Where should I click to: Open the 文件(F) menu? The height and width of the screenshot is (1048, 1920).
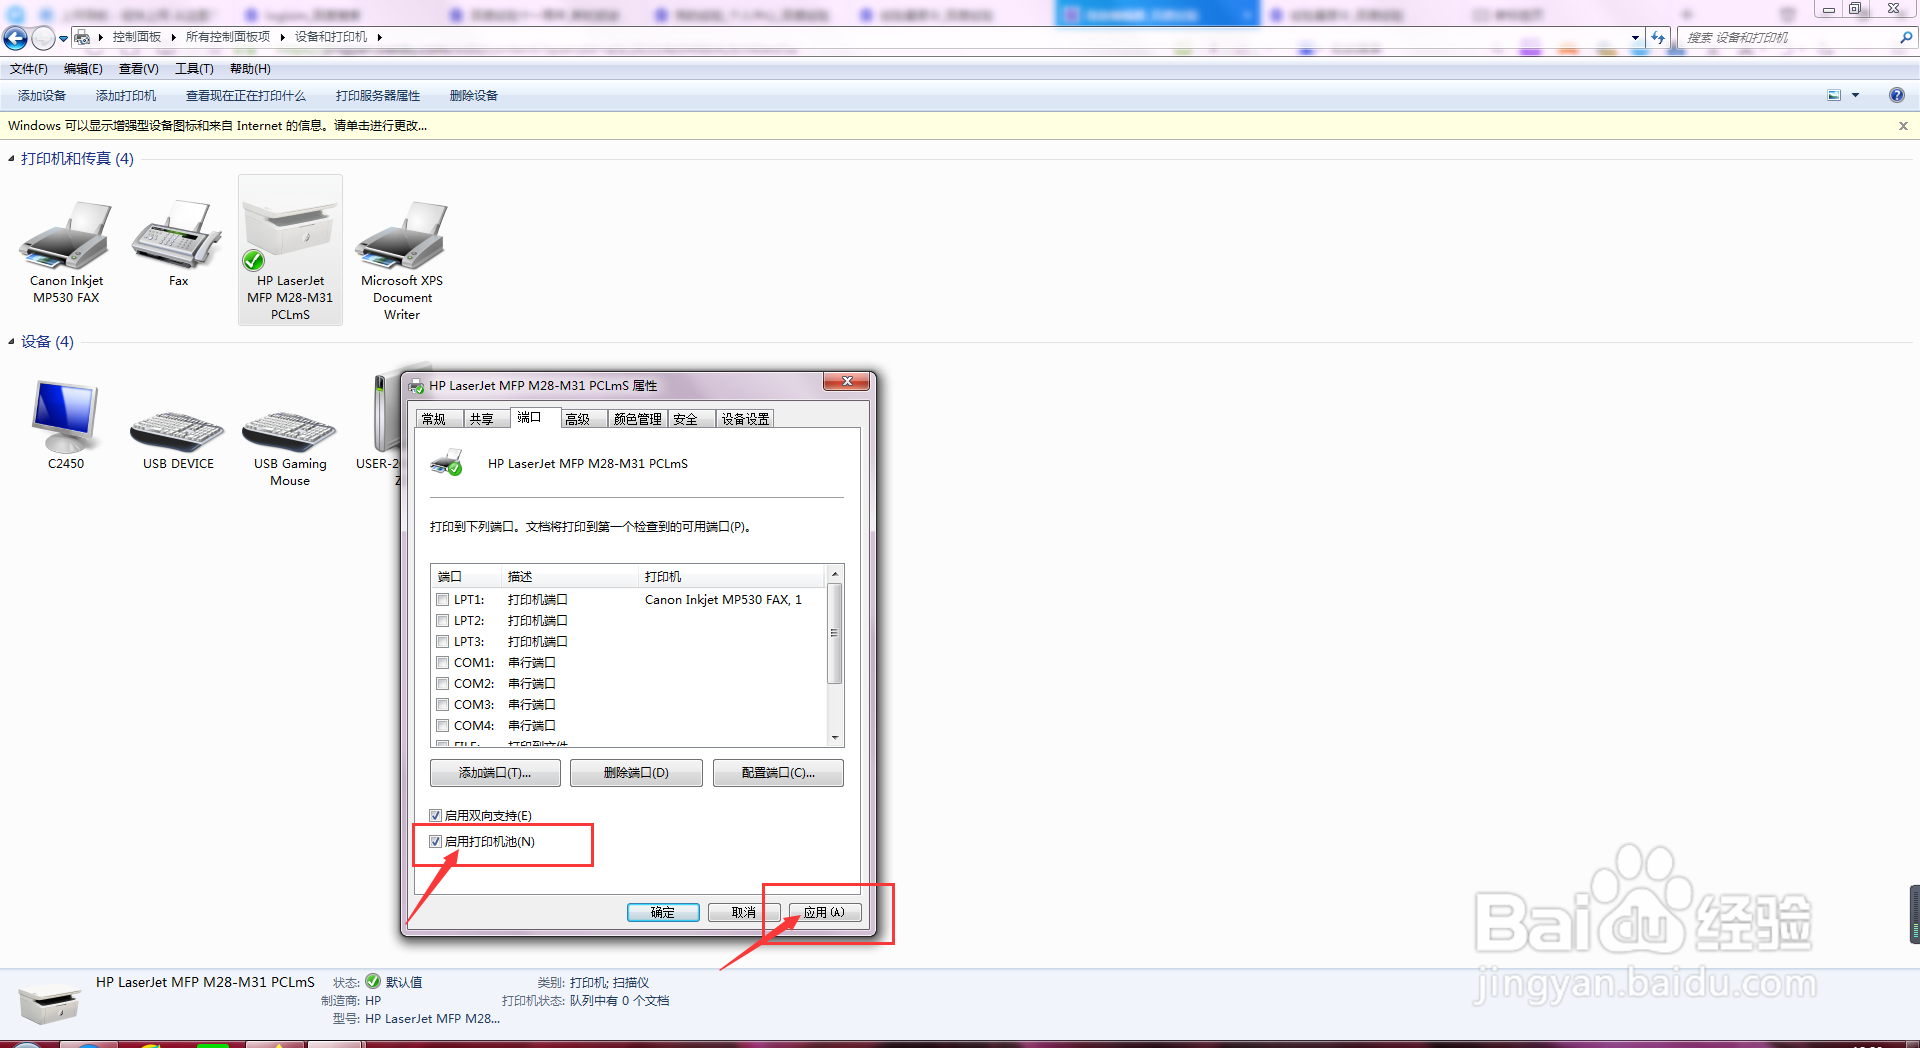[29, 69]
